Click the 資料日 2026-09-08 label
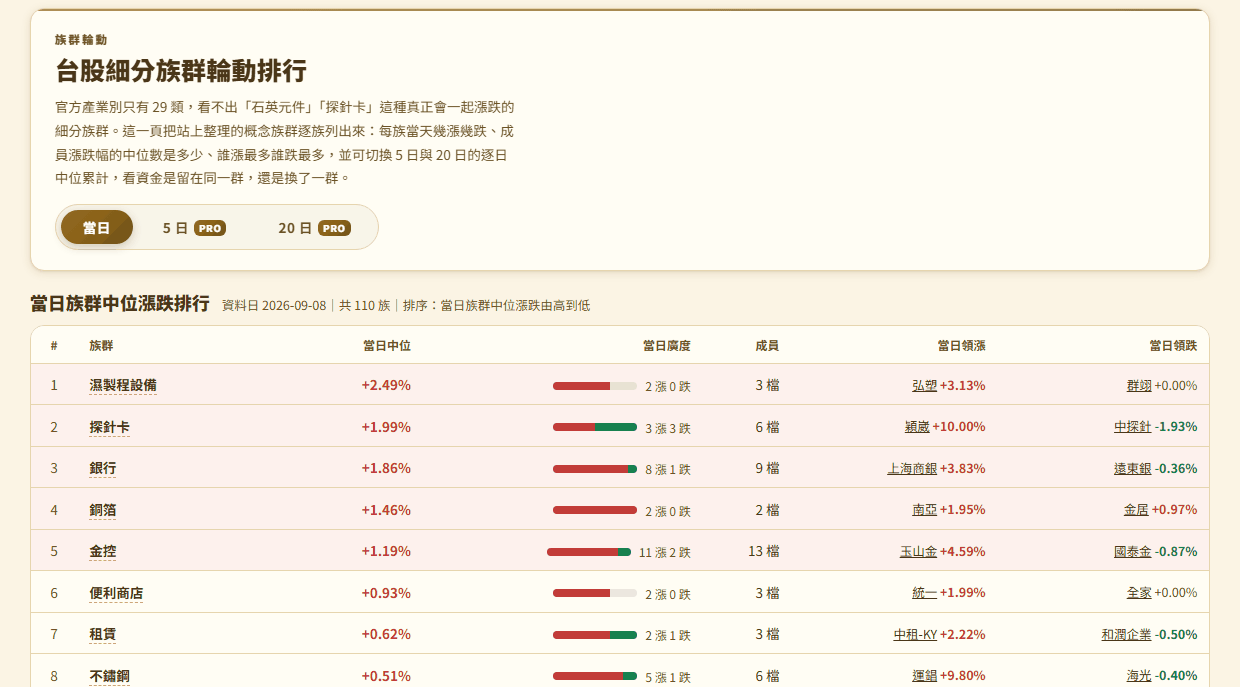 [x=274, y=305]
